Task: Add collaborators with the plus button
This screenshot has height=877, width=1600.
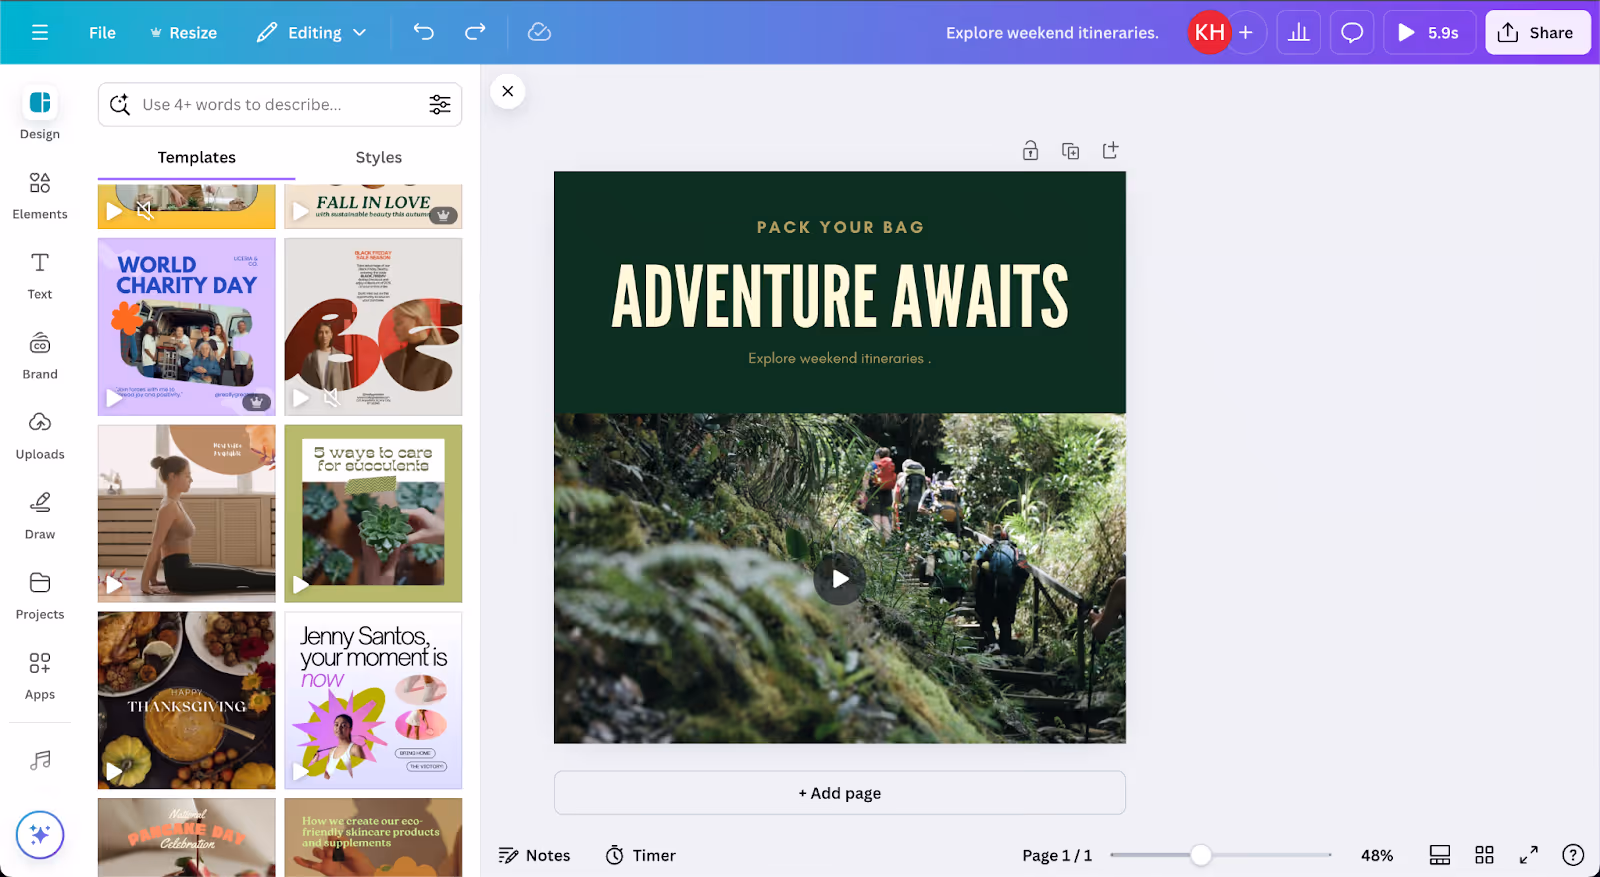Action: (1246, 32)
